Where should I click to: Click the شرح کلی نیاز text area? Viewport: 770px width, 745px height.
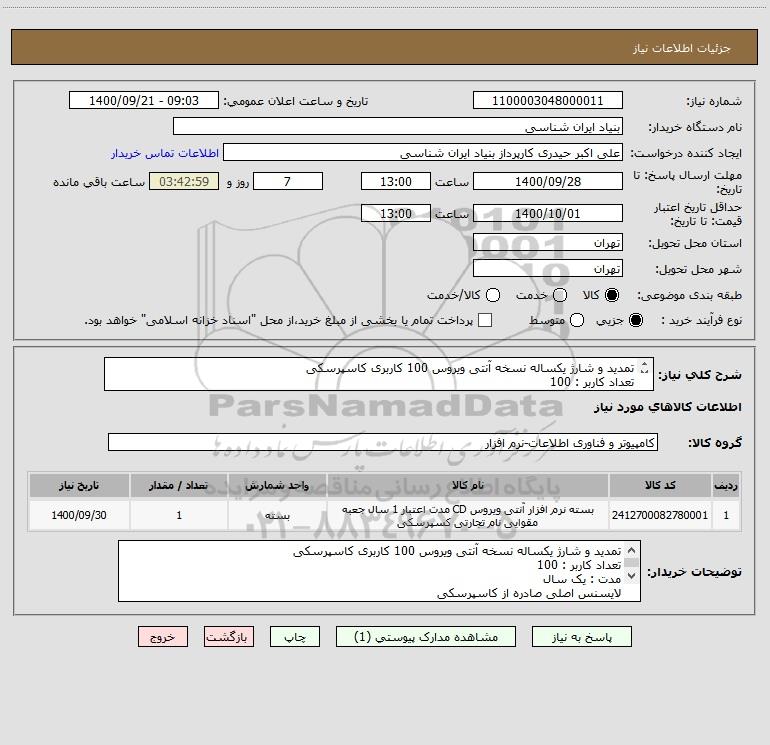tap(379, 374)
